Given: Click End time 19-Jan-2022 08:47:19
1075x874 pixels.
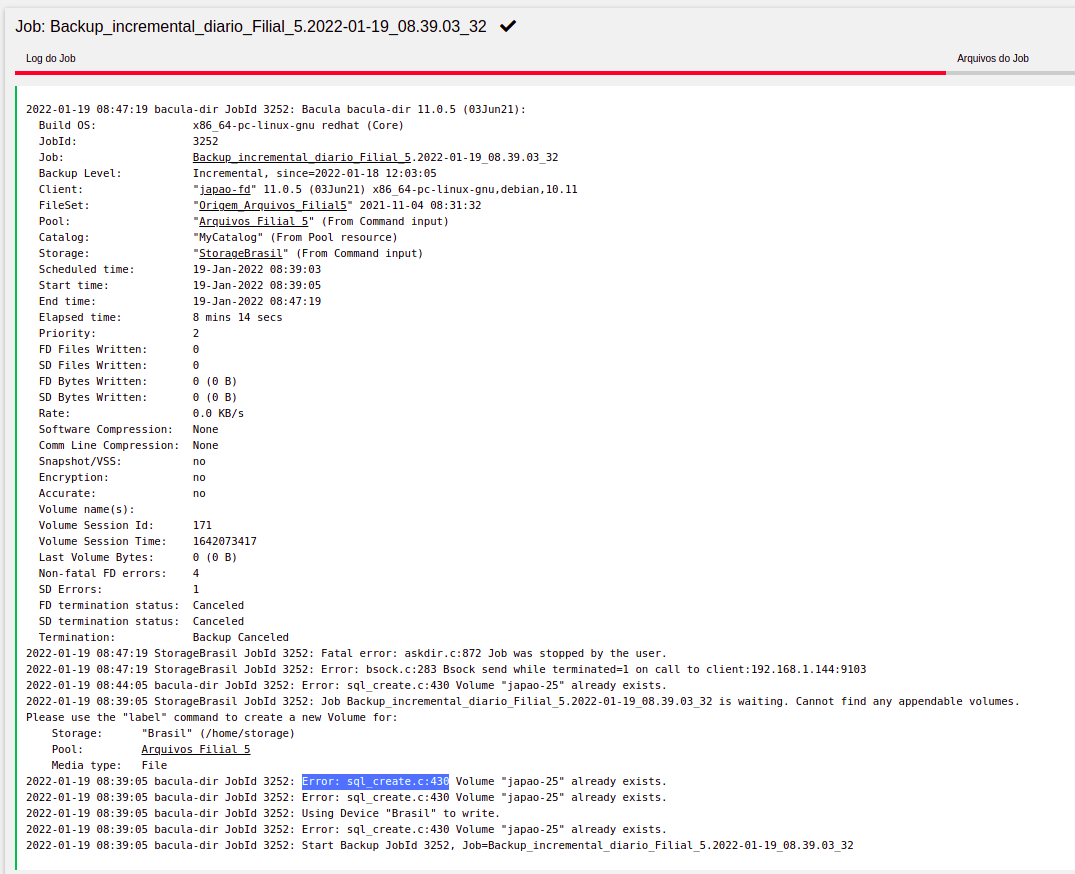Looking at the screenshot, I should [257, 302].
